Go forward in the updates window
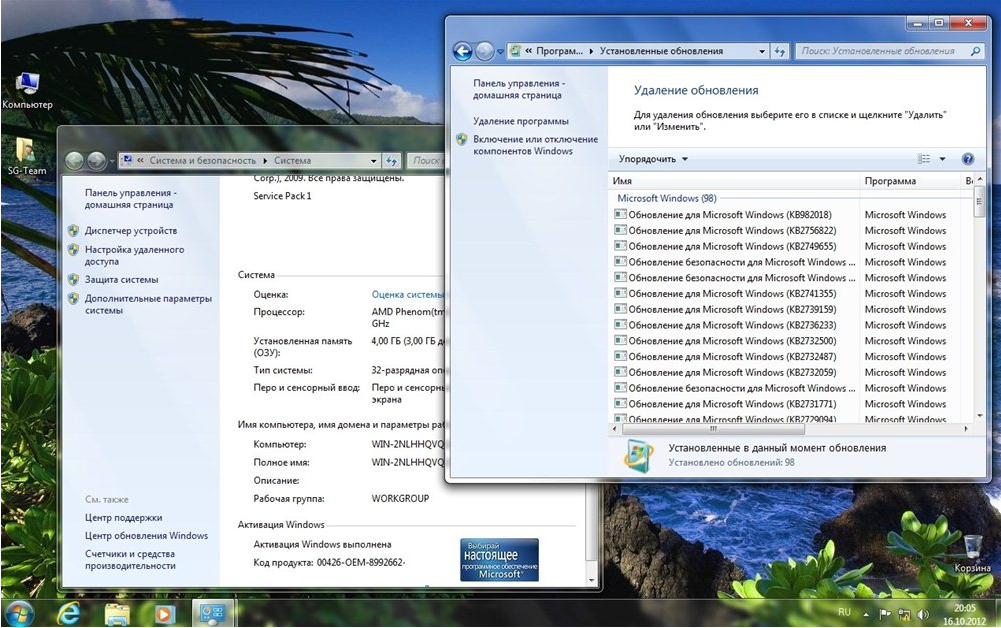The width and height of the screenshot is (1001, 628). 485,51
